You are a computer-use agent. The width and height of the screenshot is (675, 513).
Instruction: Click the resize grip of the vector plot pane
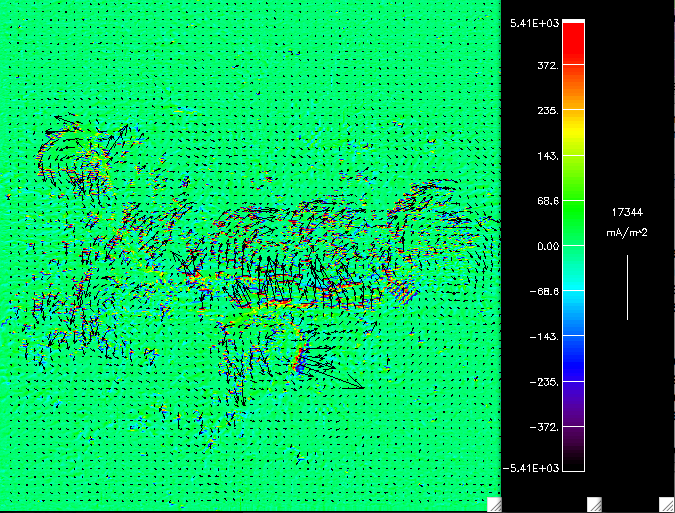pos(494,505)
